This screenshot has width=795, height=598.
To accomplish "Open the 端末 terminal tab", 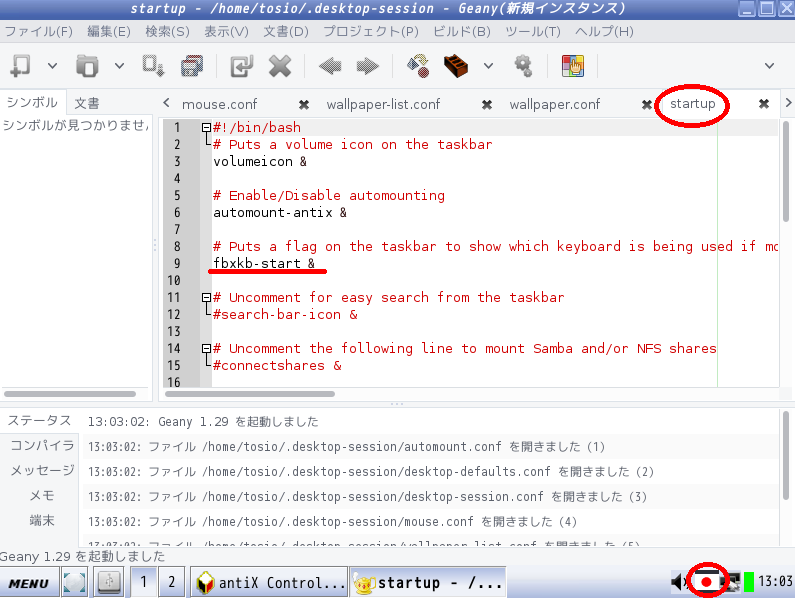I will 42,520.
